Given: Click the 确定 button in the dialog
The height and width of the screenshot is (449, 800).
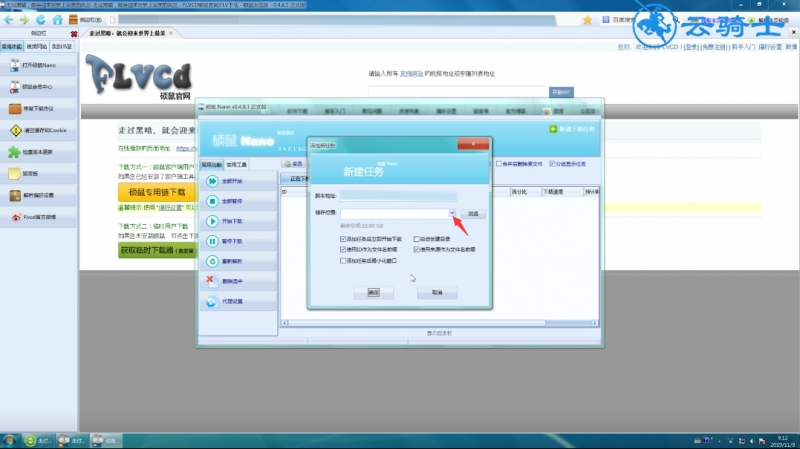Looking at the screenshot, I should (373, 292).
